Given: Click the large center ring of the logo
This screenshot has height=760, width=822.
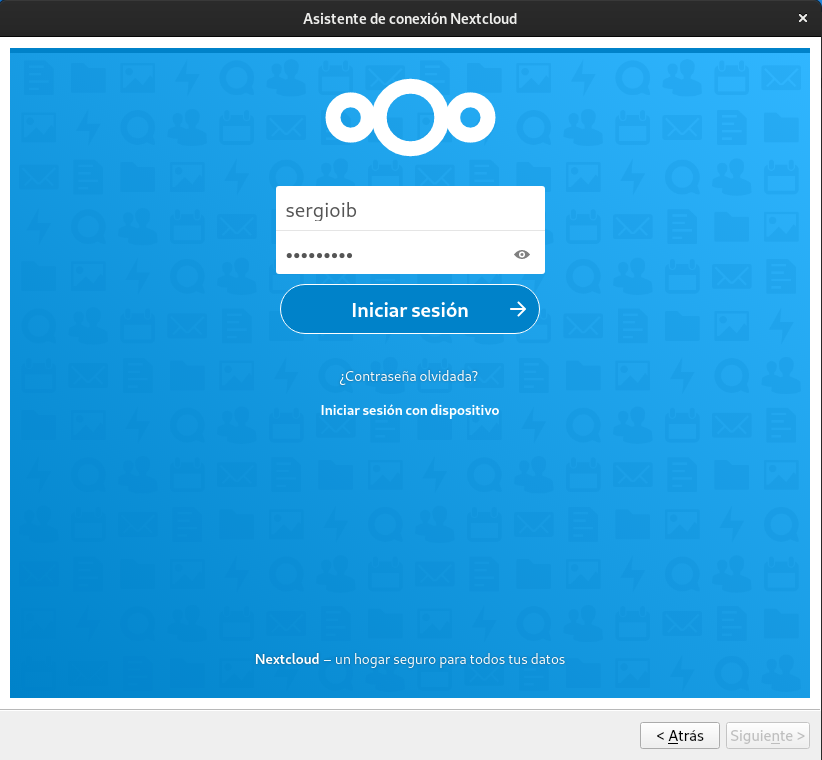Looking at the screenshot, I should pyautogui.click(x=410, y=95).
